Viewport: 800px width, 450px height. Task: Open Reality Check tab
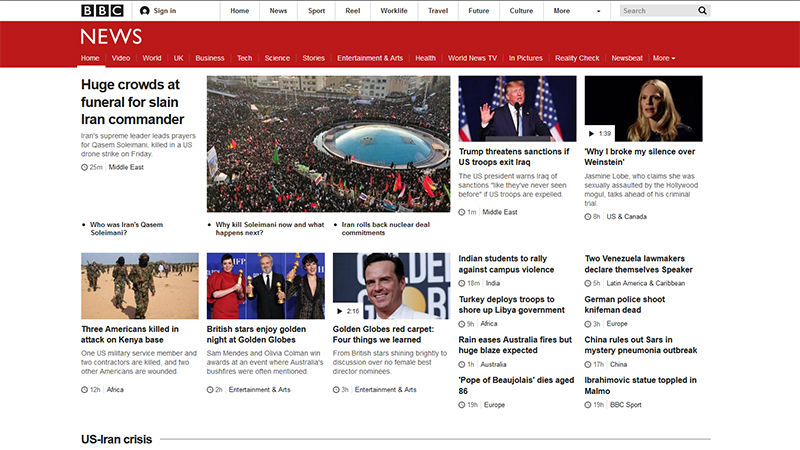[577, 58]
